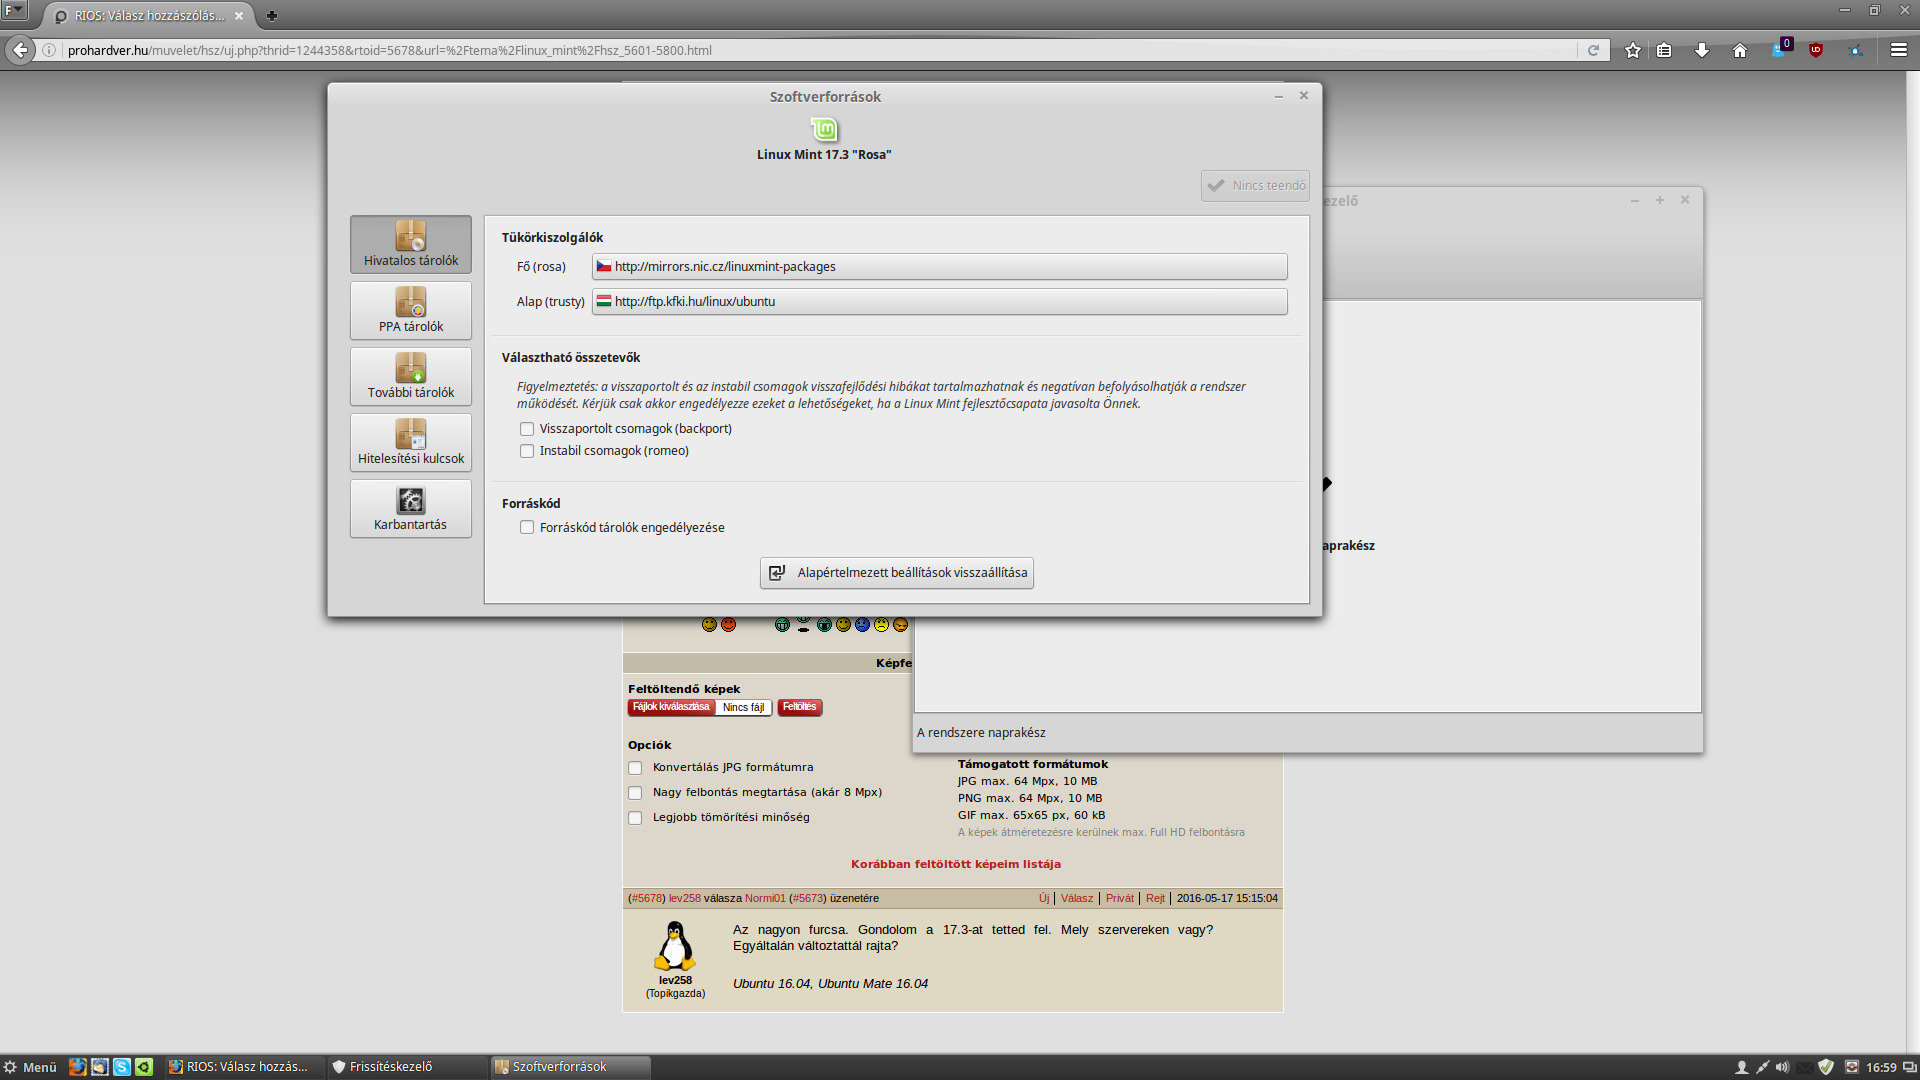The width and height of the screenshot is (1920, 1080).
Task: Toggle Legjobb tömörítési minőség checkbox
Action: coord(635,818)
